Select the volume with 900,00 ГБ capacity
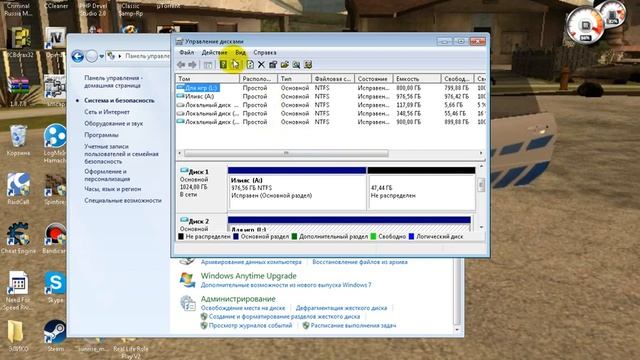This screenshot has width=640, height=360. coord(331,122)
